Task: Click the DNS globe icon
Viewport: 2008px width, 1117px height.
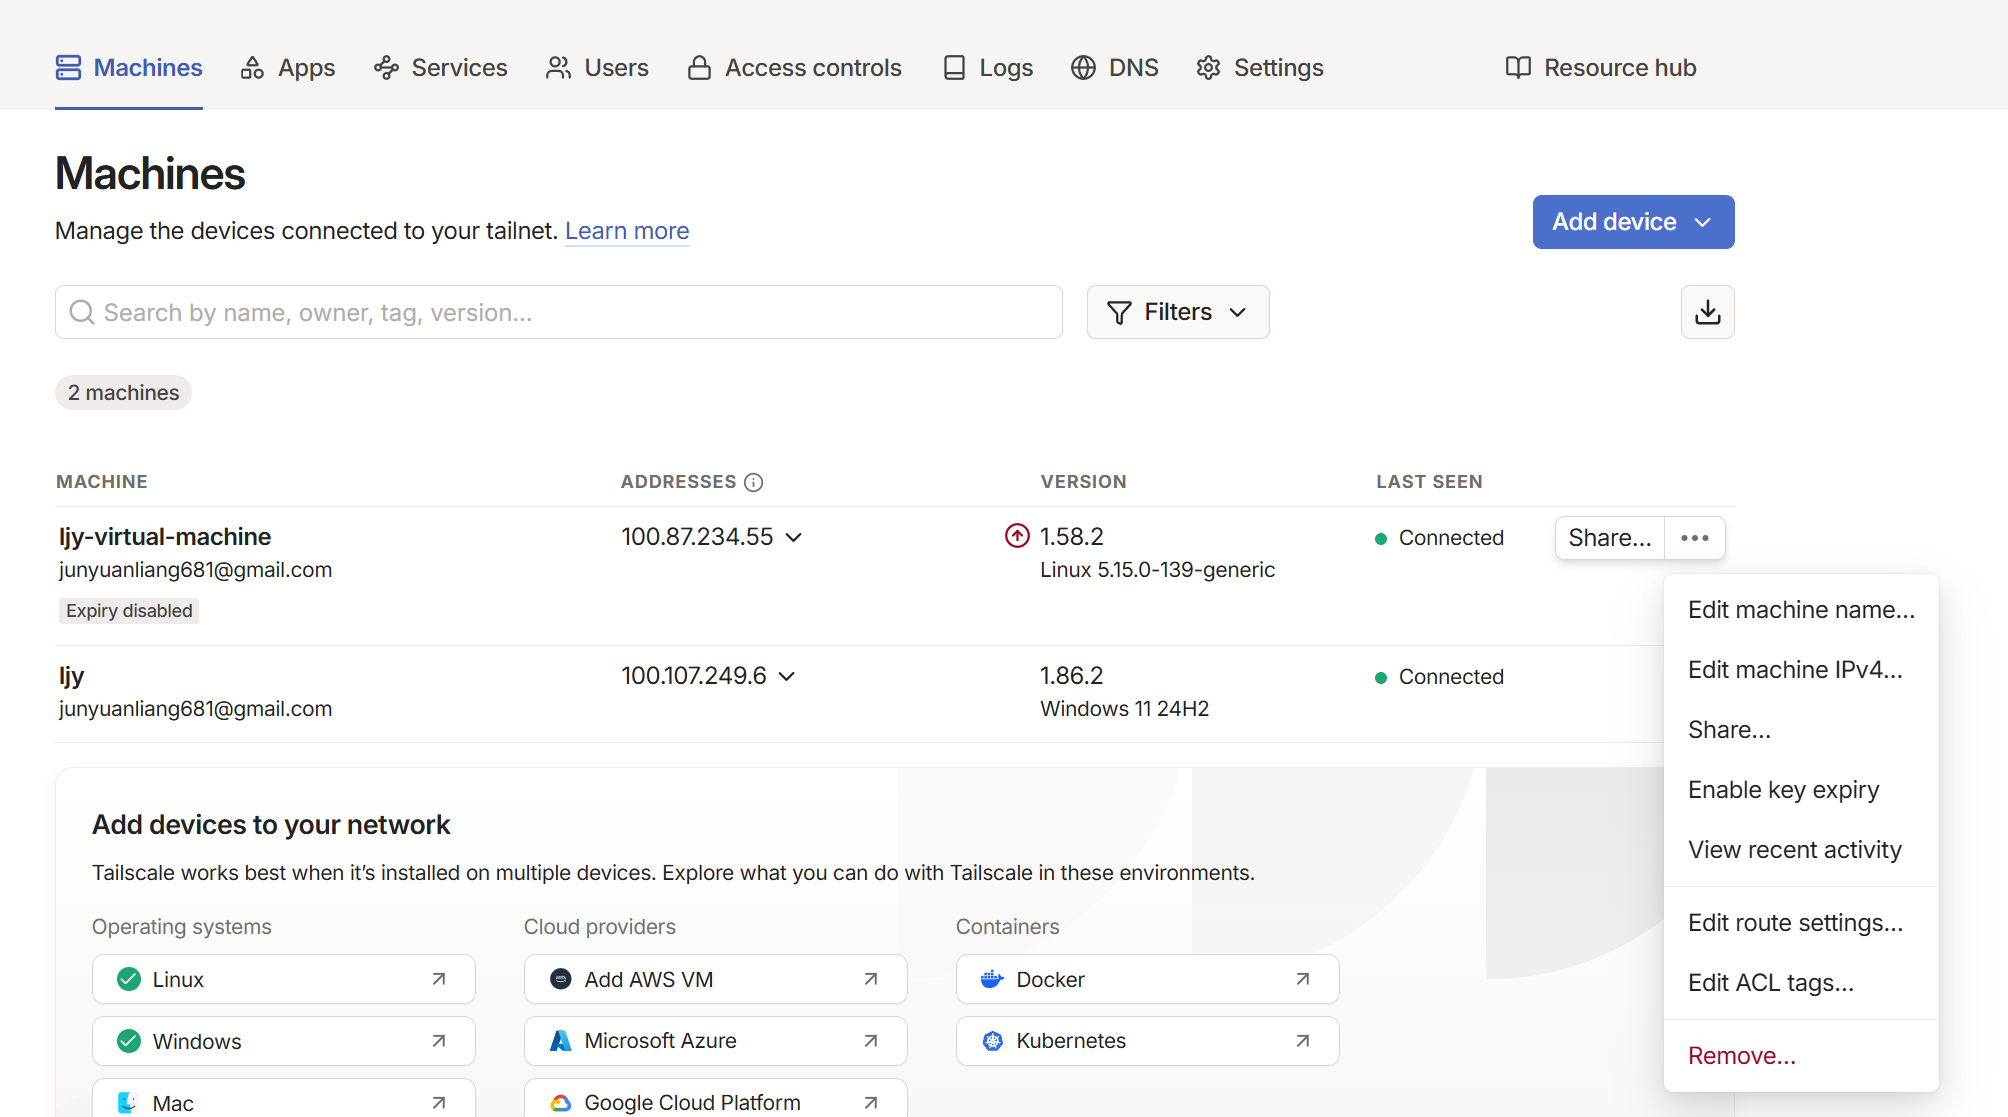Action: pos(1083,67)
